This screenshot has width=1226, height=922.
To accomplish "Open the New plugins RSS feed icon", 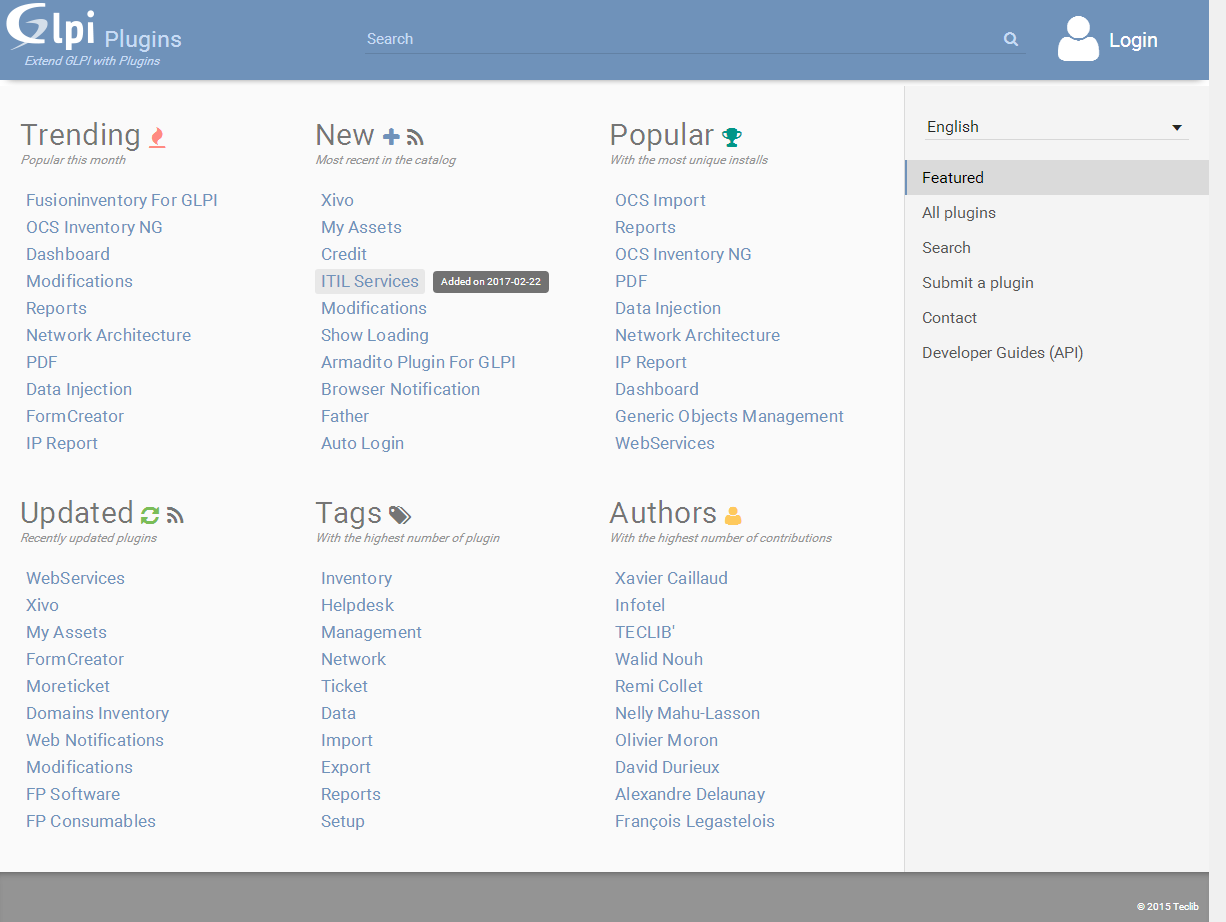I will click(415, 138).
